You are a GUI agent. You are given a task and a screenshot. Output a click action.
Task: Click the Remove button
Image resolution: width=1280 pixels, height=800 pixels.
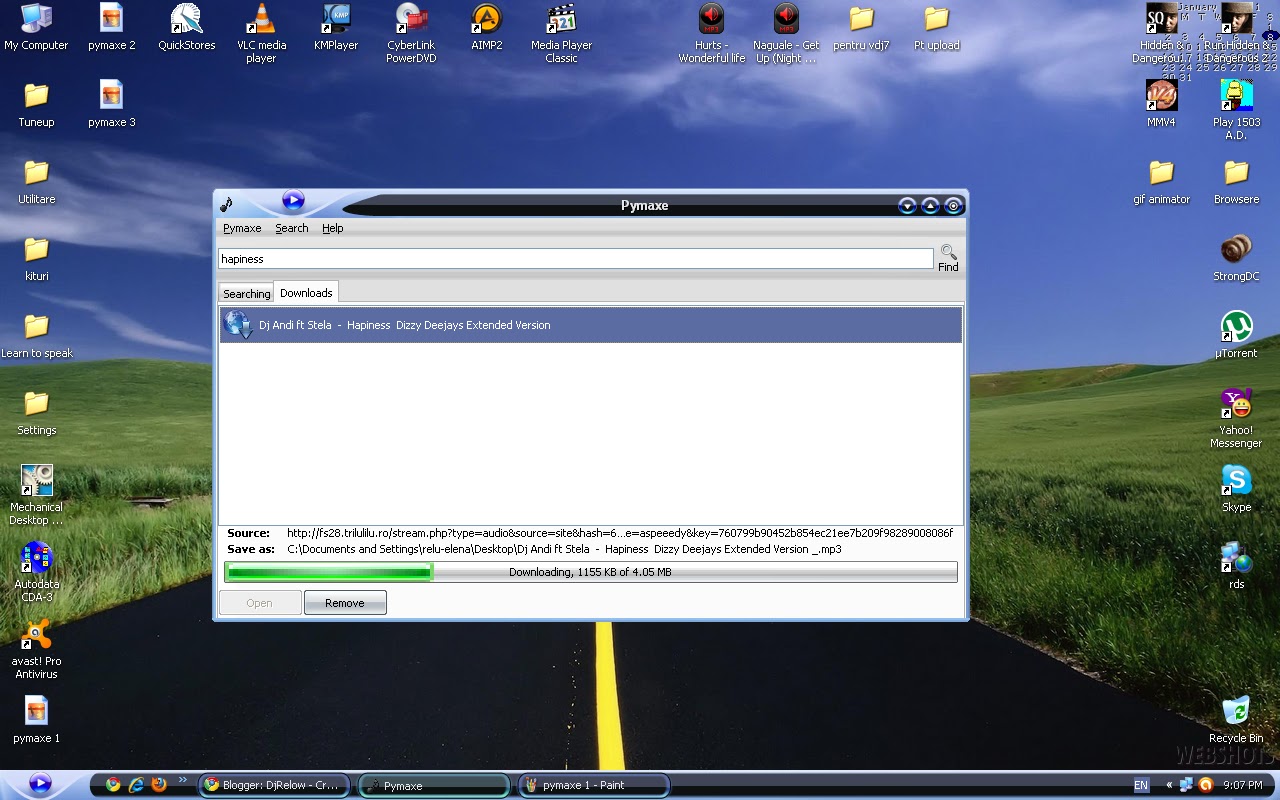(345, 603)
